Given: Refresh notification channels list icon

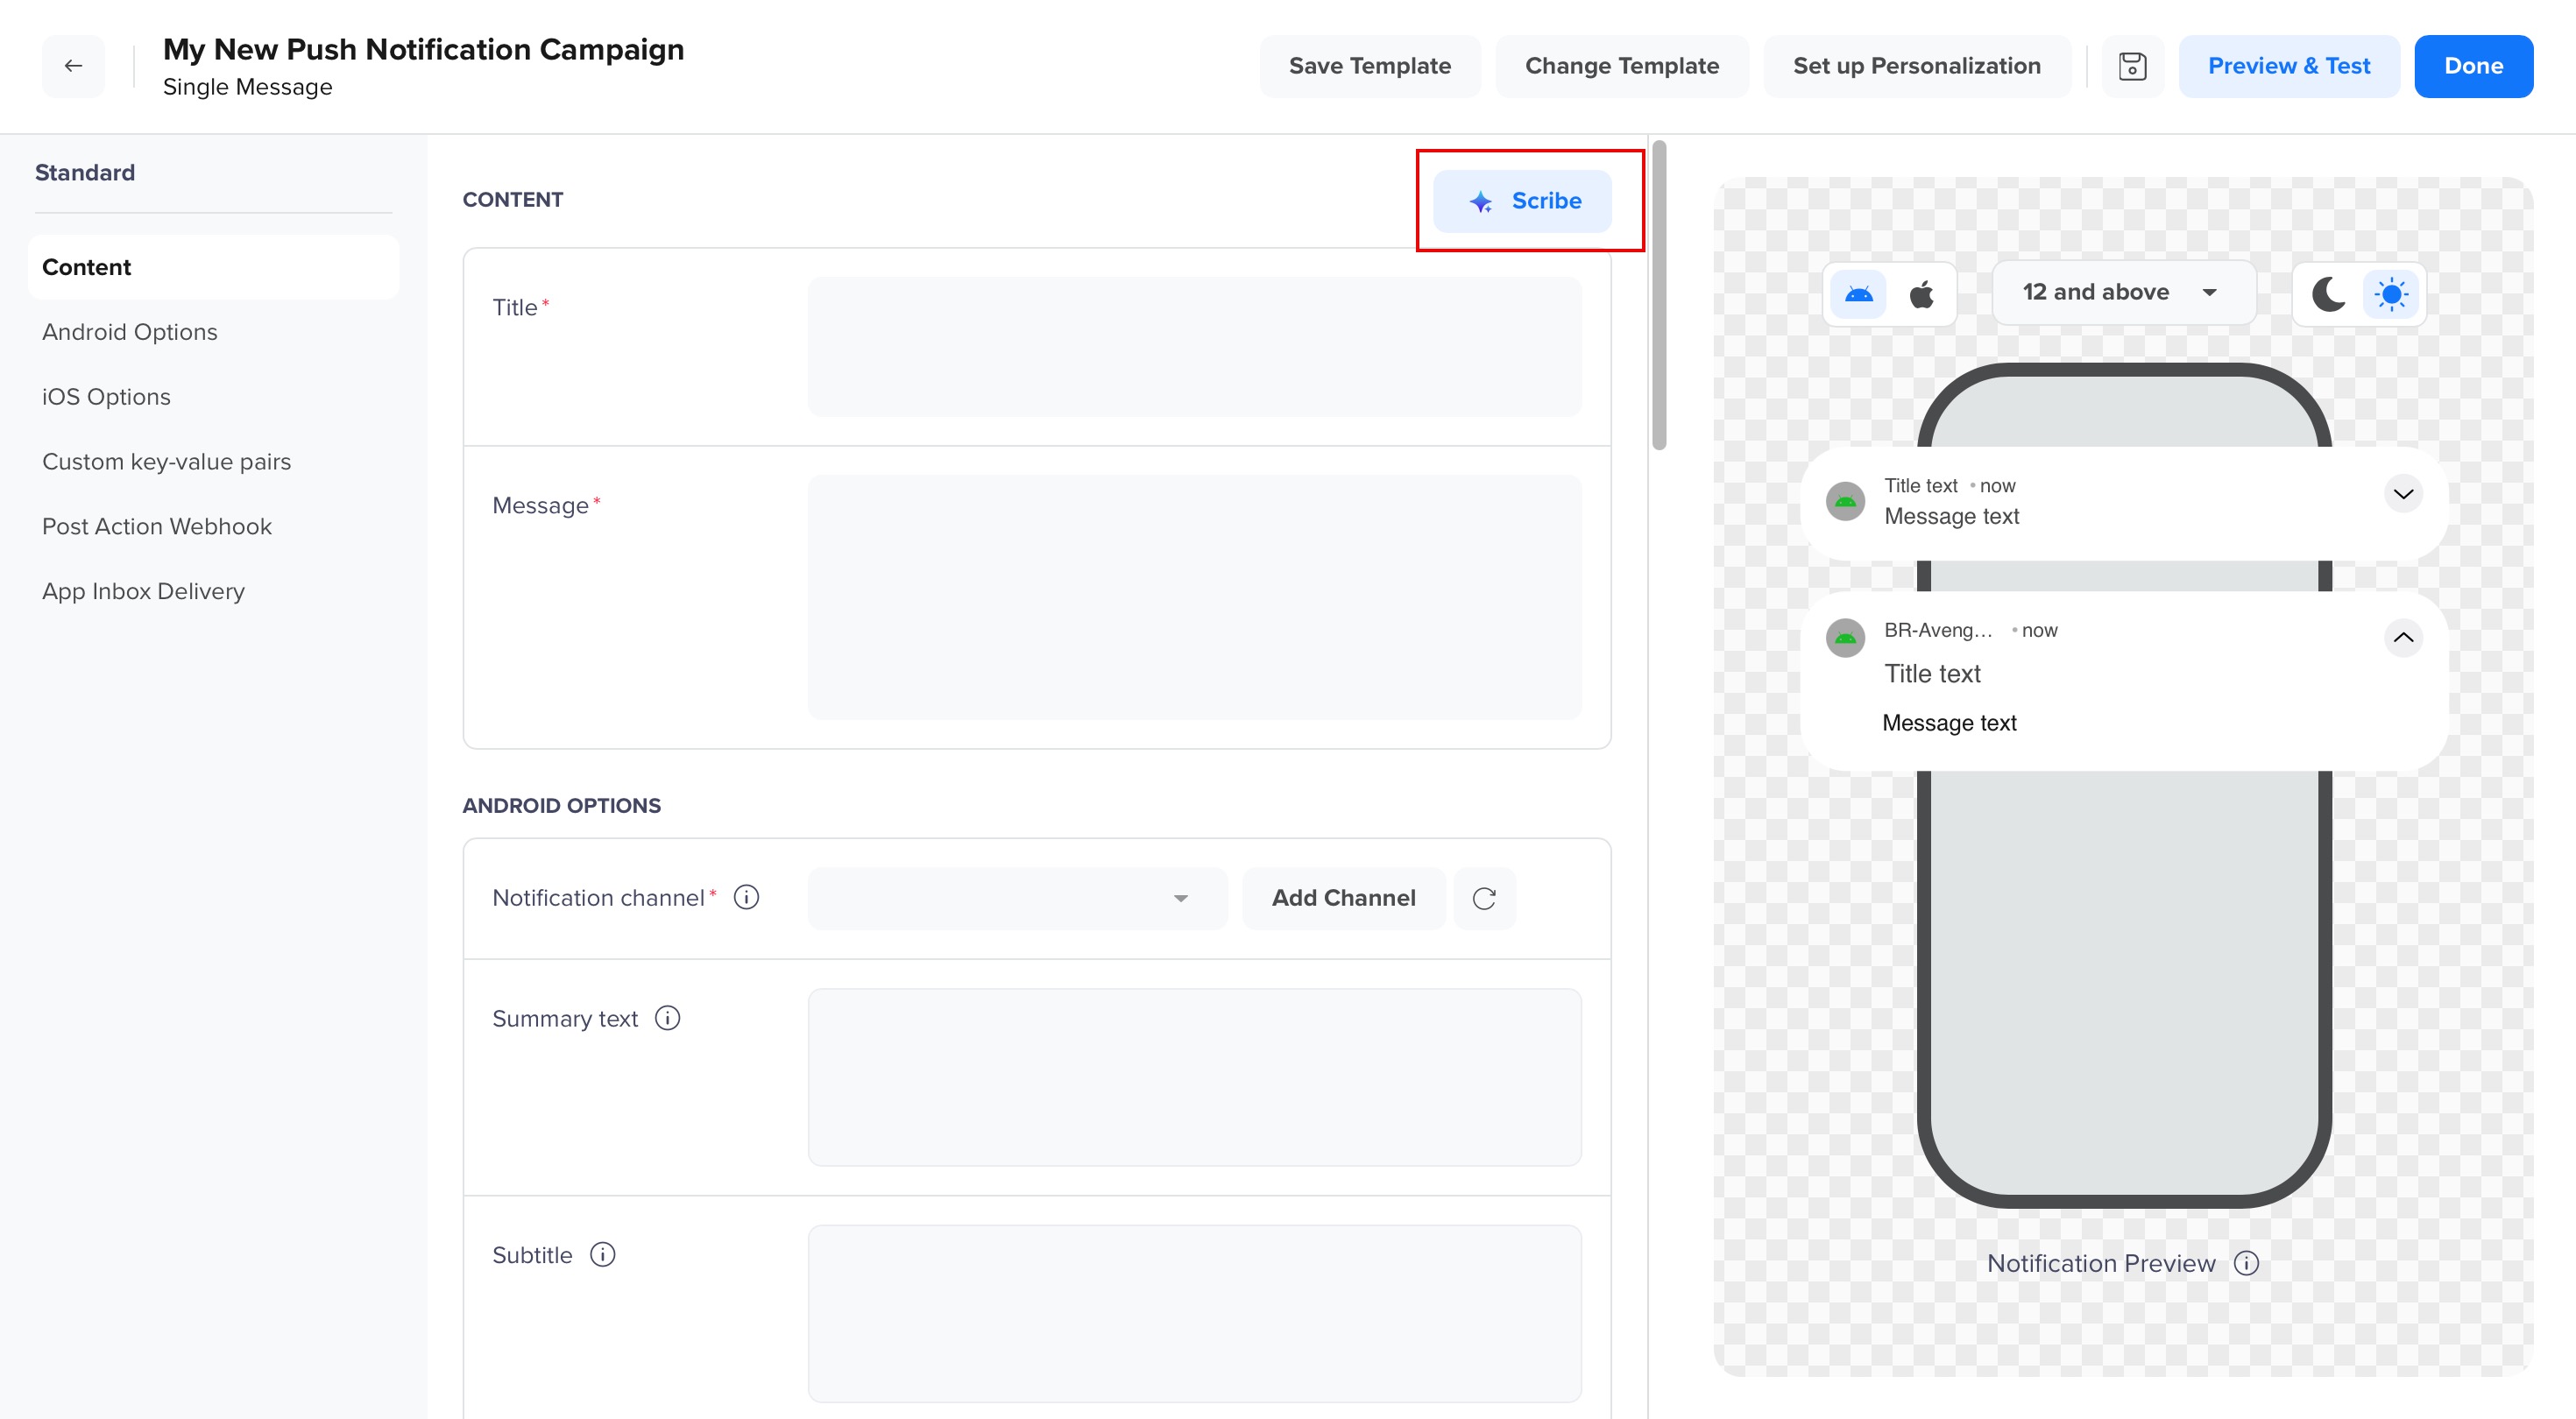Looking at the screenshot, I should click(1484, 898).
